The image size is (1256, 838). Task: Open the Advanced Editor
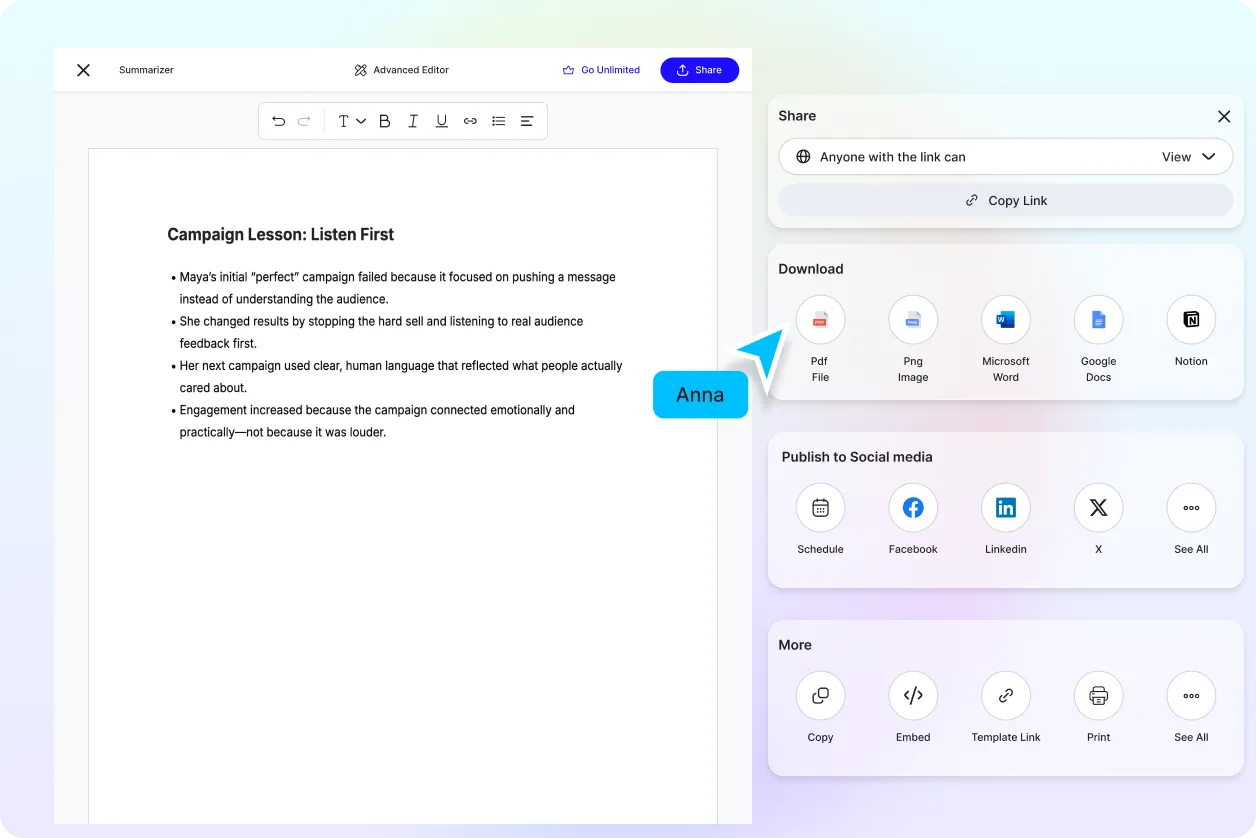(x=401, y=70)
